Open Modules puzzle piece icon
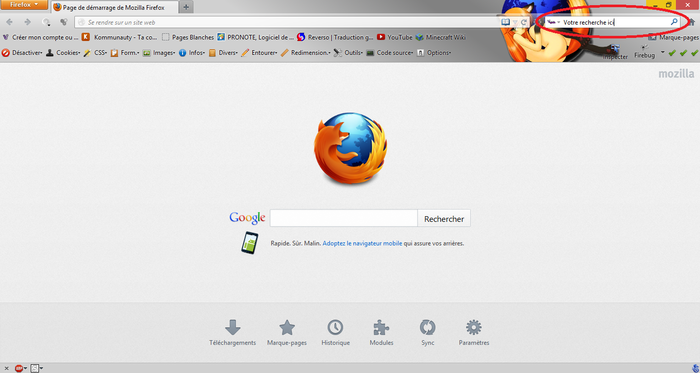 381,332
